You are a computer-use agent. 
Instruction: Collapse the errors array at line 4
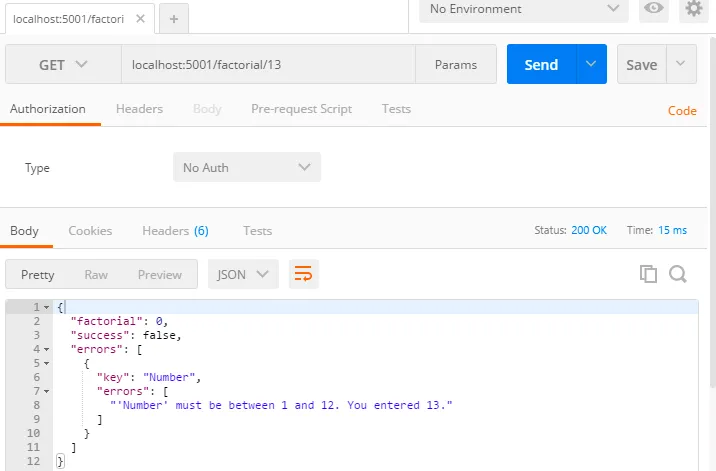47,349
